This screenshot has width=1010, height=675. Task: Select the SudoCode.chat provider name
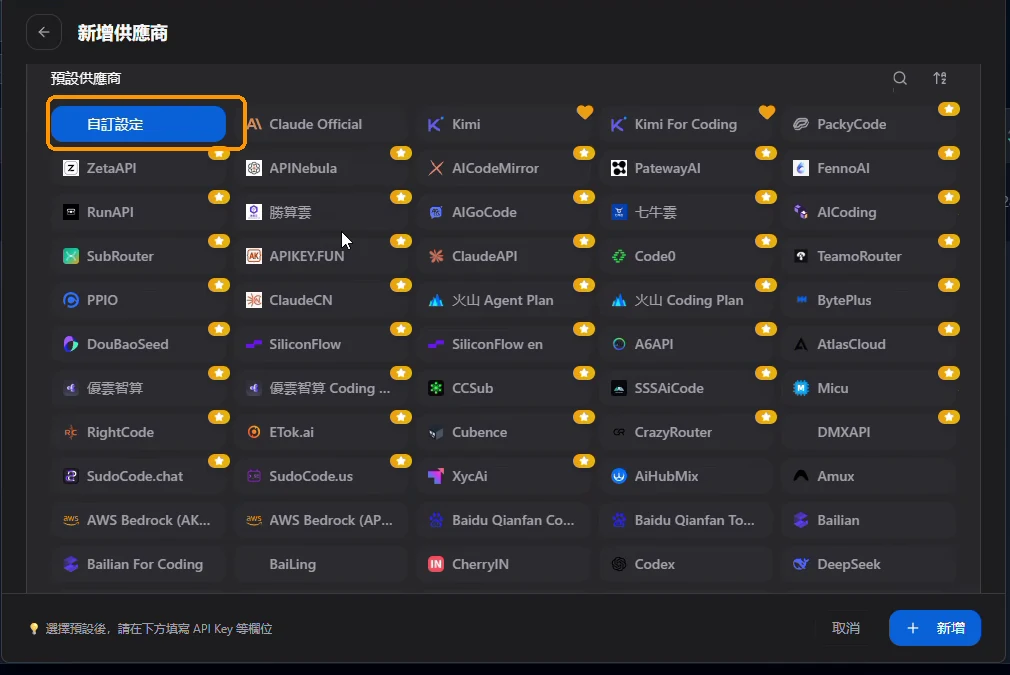135,476
